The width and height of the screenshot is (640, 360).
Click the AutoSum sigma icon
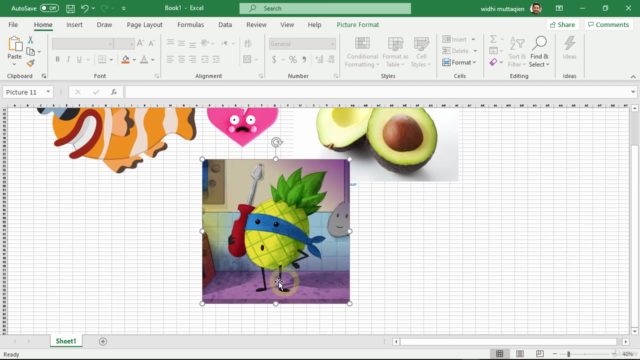(493, 39)
